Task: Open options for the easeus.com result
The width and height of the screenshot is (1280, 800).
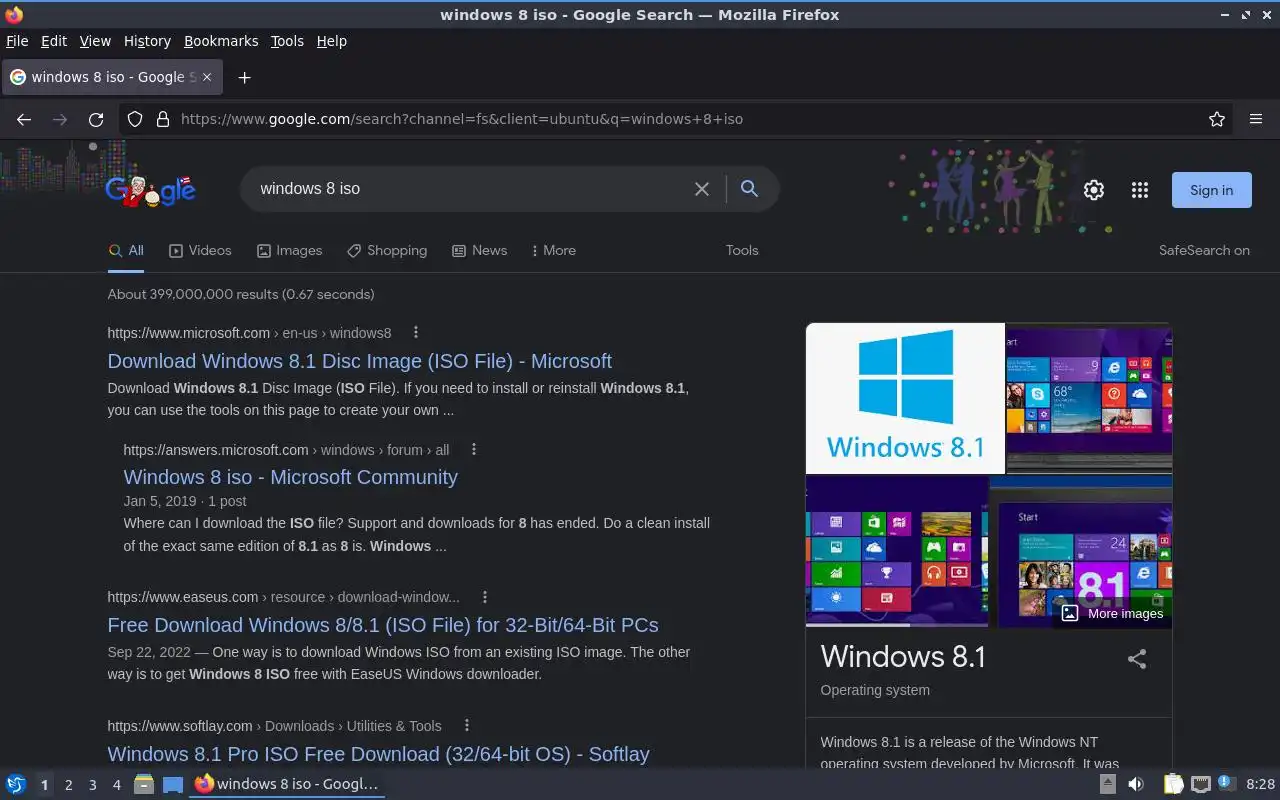Action: 485,597
